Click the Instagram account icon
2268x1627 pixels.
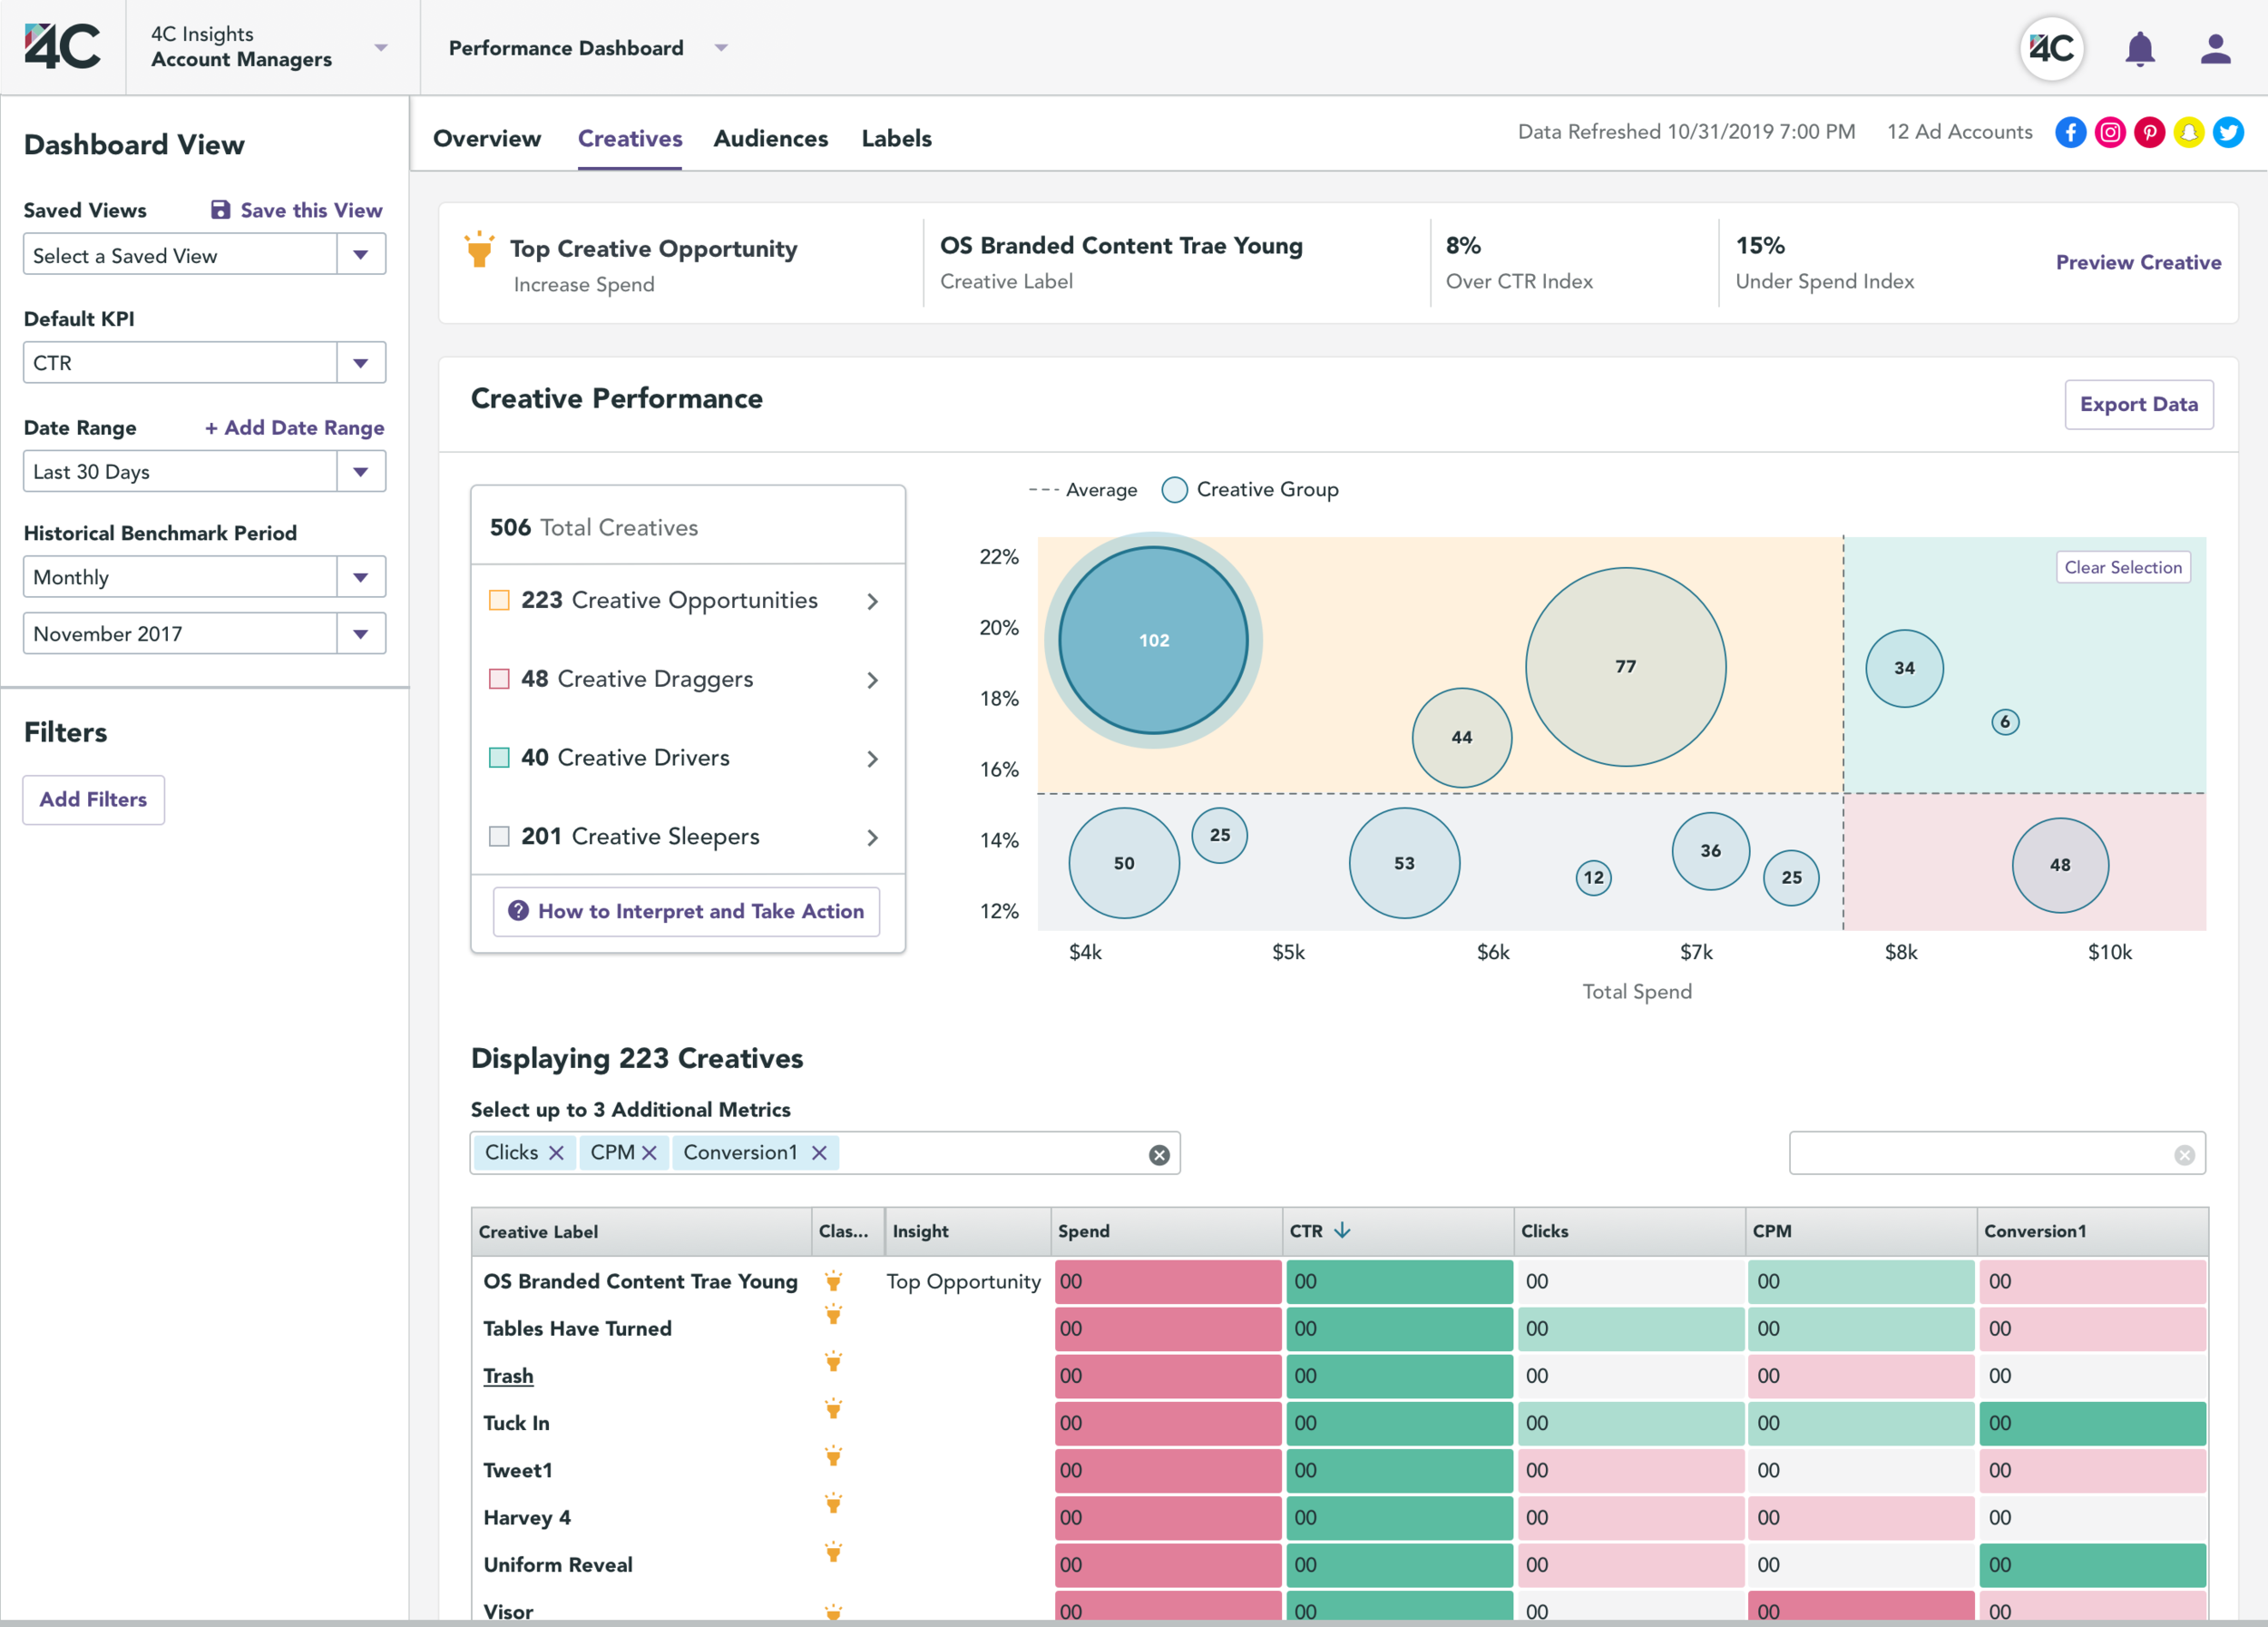coord(2109,132)
